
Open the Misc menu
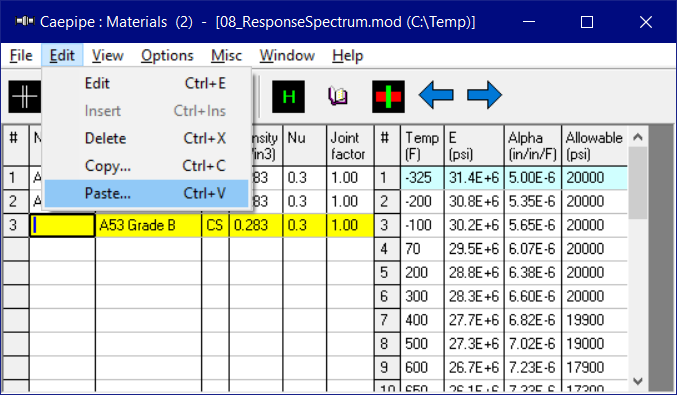point(226,55)
